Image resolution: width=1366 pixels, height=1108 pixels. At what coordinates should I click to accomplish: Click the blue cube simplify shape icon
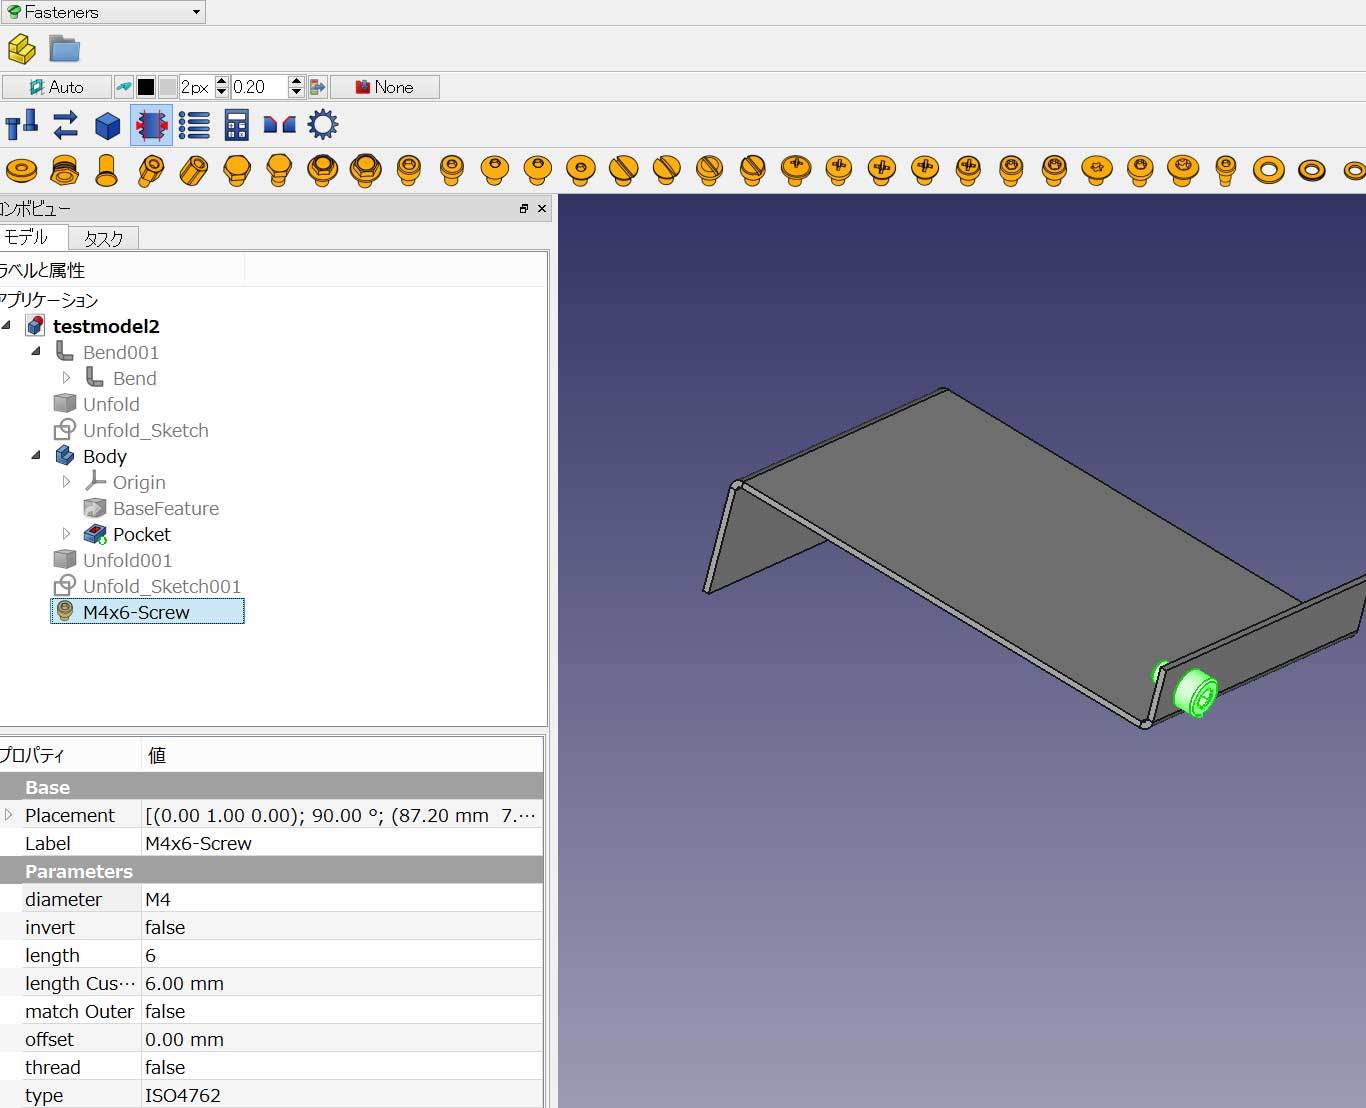[108, 125]
